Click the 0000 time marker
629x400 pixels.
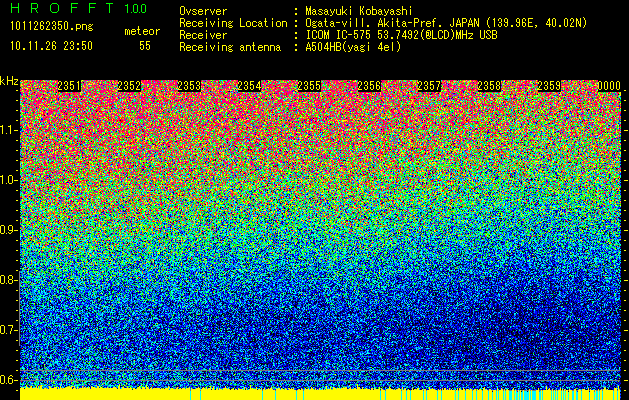[x=609, y=86]
